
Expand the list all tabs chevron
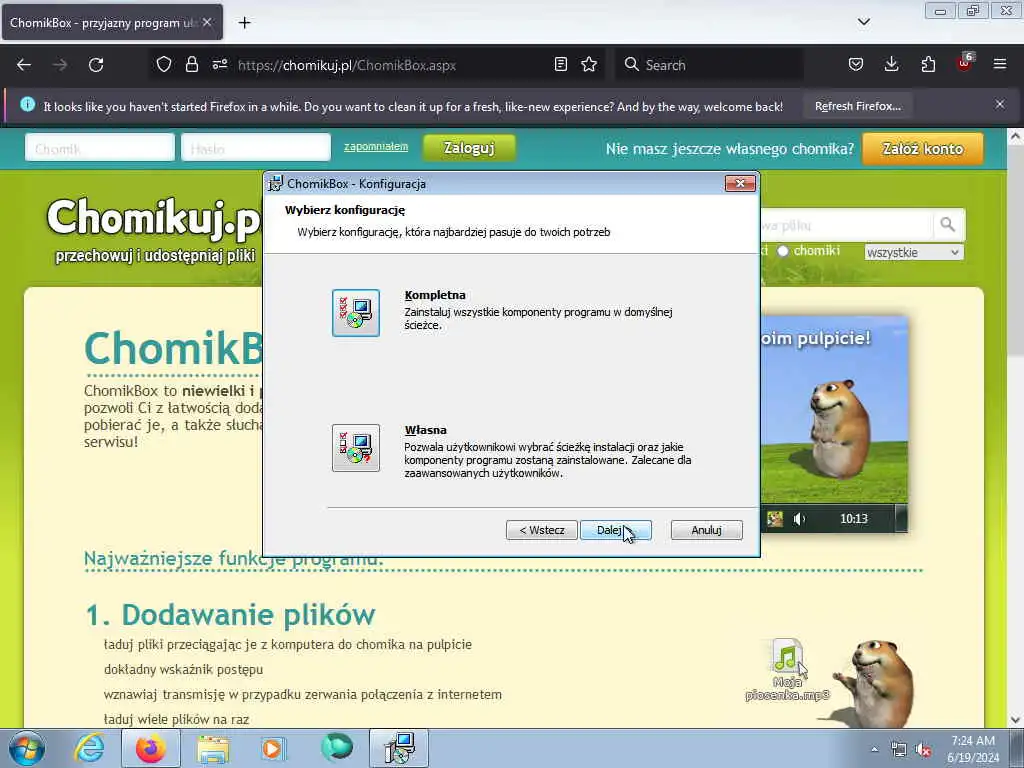[x=863, y=22]
